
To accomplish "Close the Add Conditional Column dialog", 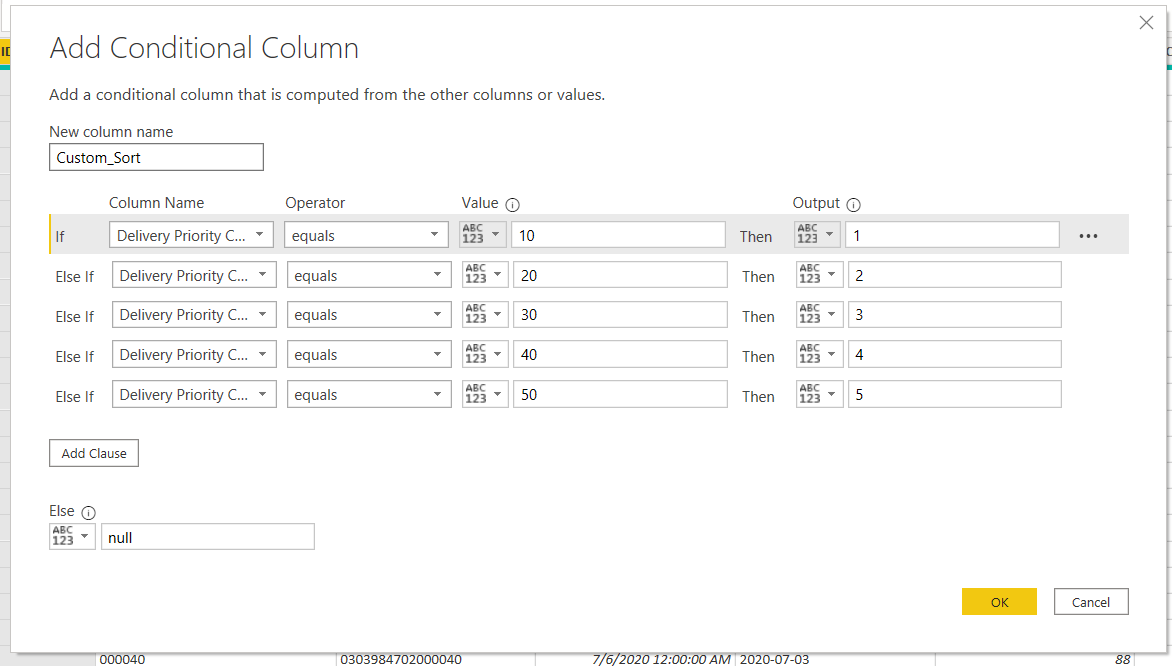I will [1146, 22].
